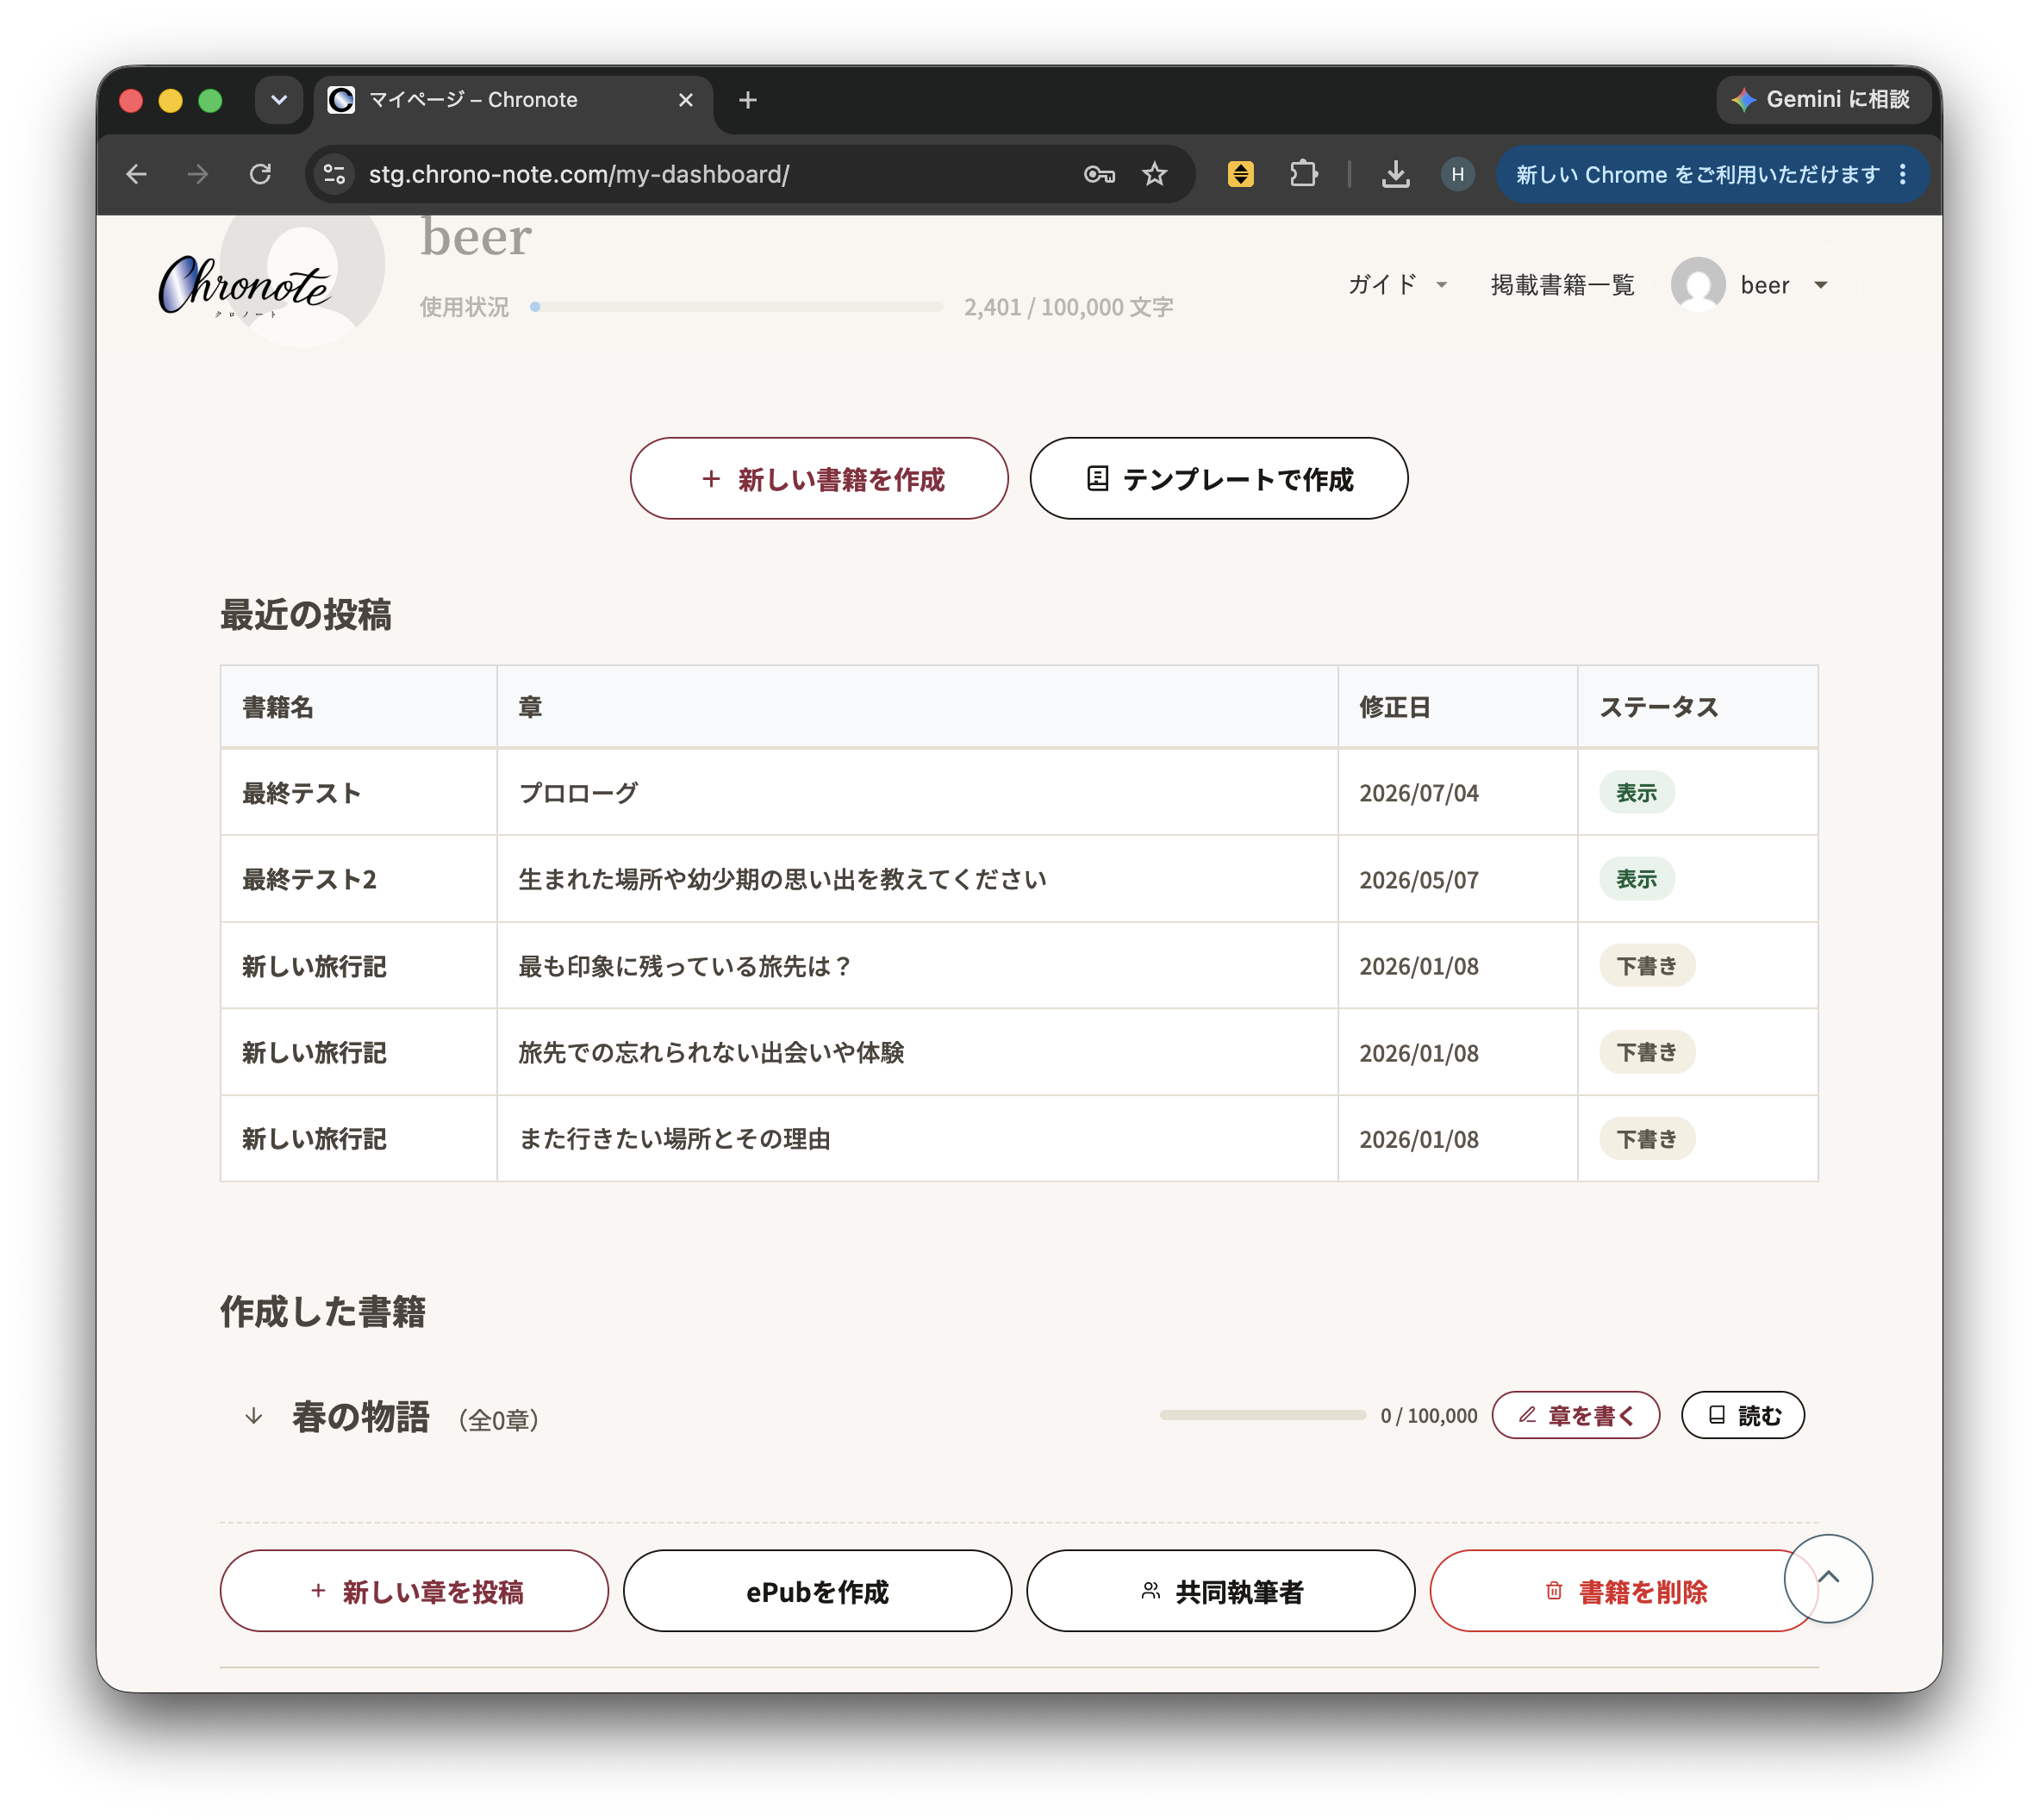
Task: Click 最も印象に残っている旅先は？ chapter
Action: pos(684,966)
